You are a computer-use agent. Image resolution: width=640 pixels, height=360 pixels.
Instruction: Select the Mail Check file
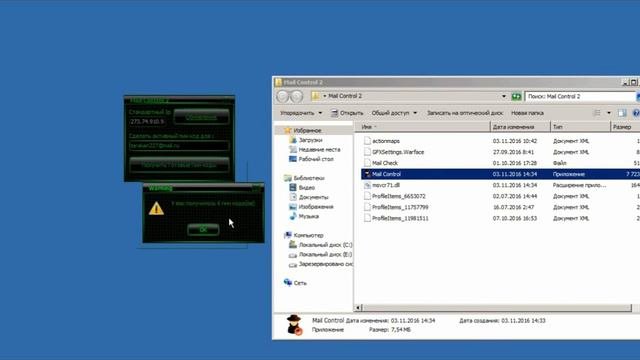click(384, 163)
